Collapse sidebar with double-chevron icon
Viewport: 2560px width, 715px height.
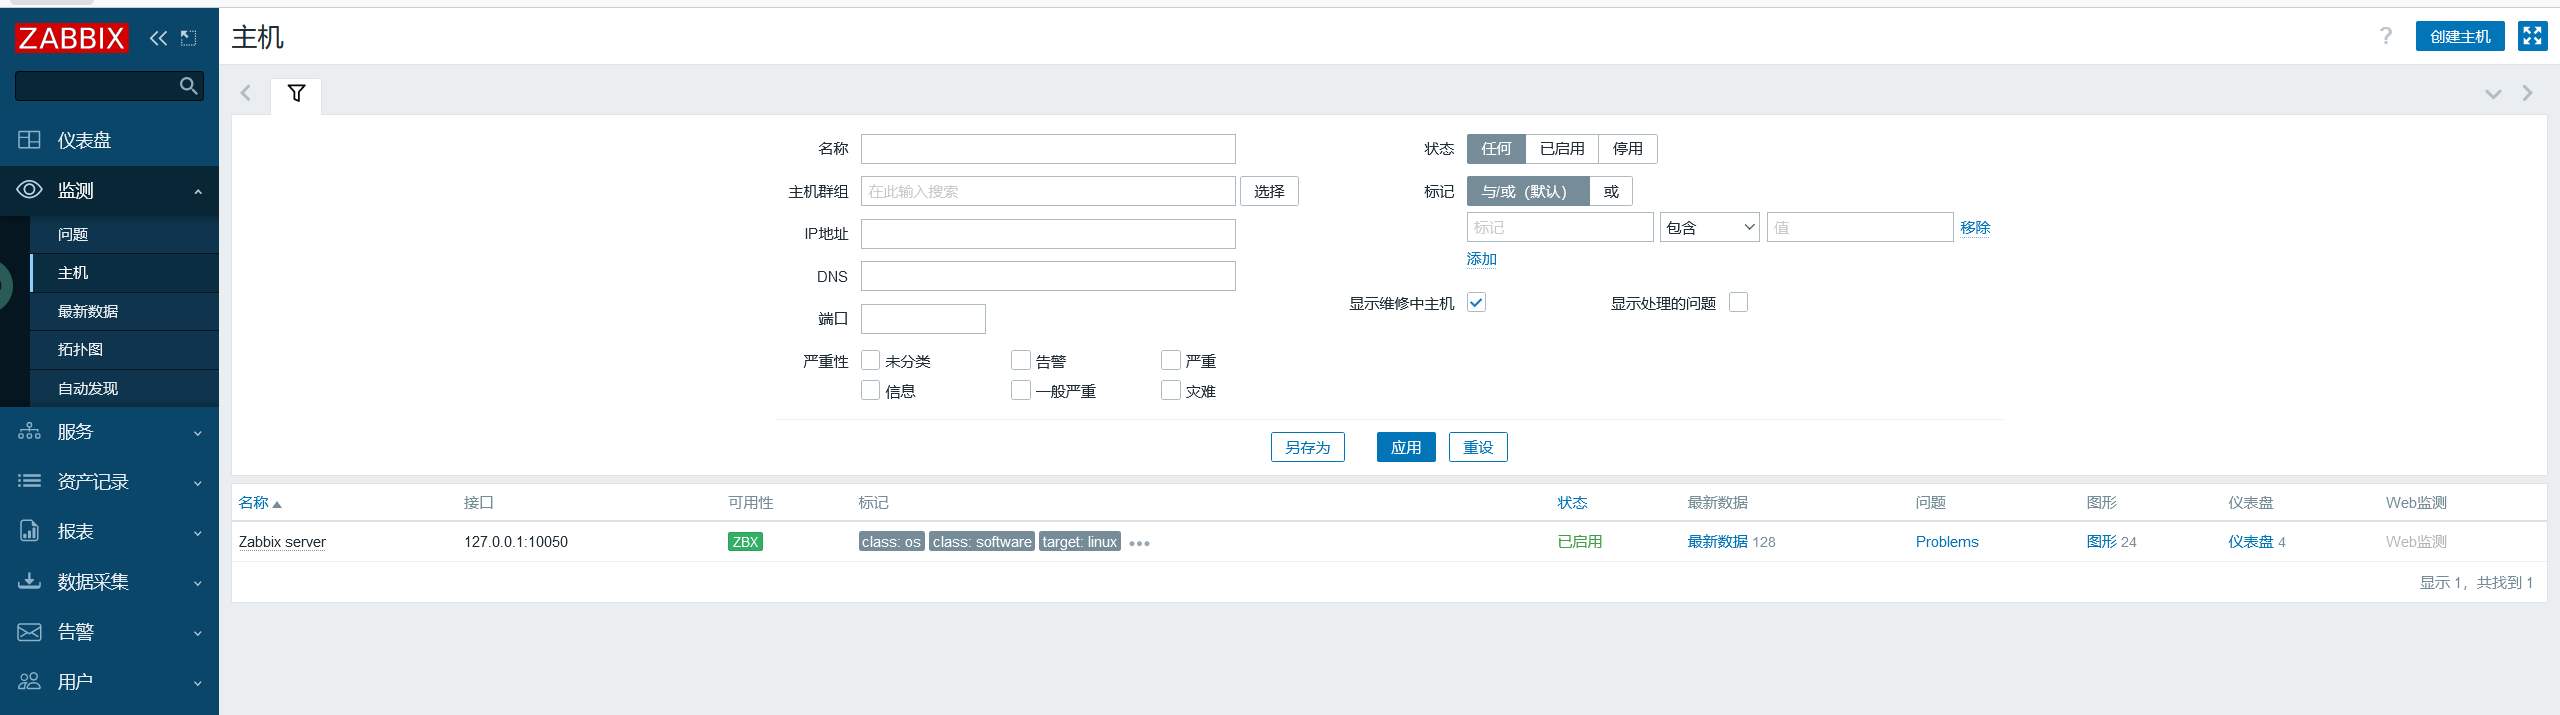[x=158, y=38]
